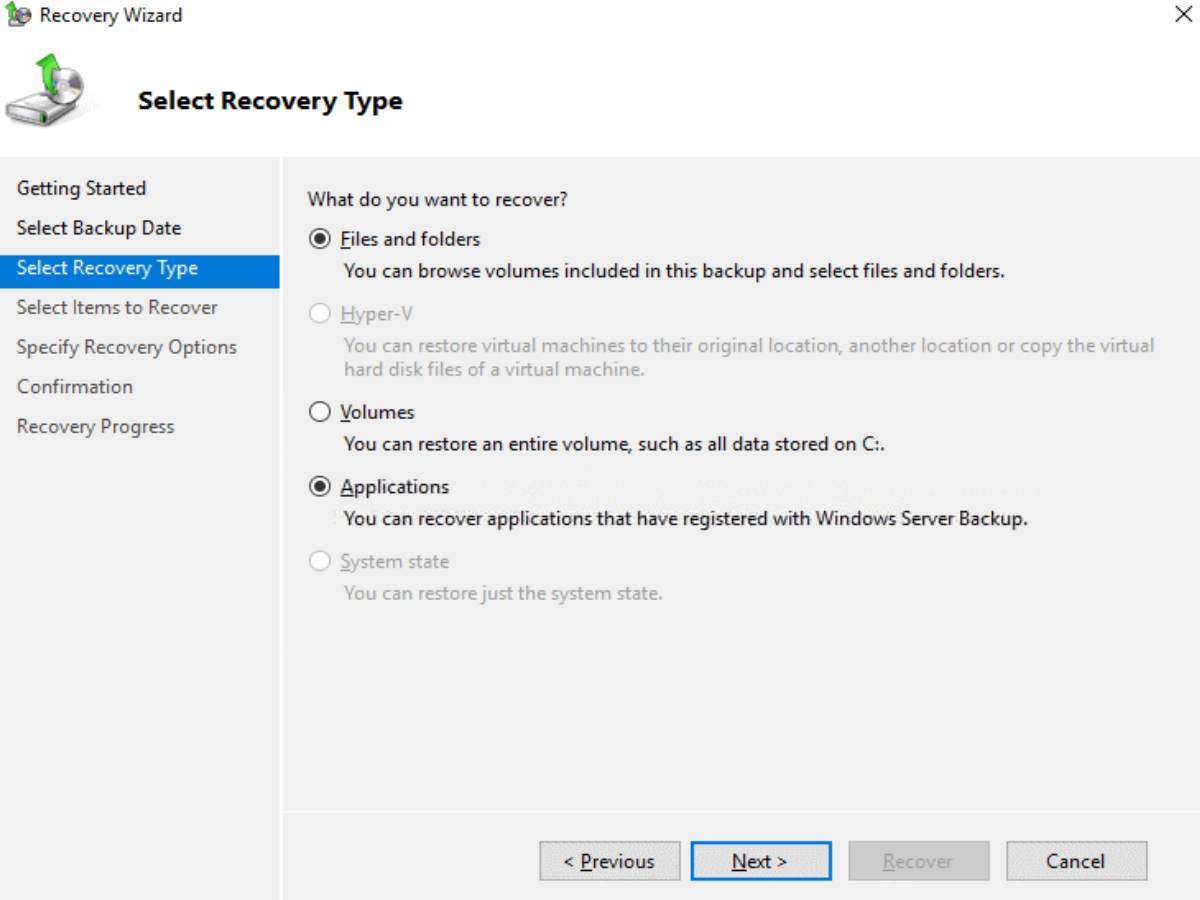
Task: Click the System state radio button
Action: pyautogui.click(x=319, y=561)
